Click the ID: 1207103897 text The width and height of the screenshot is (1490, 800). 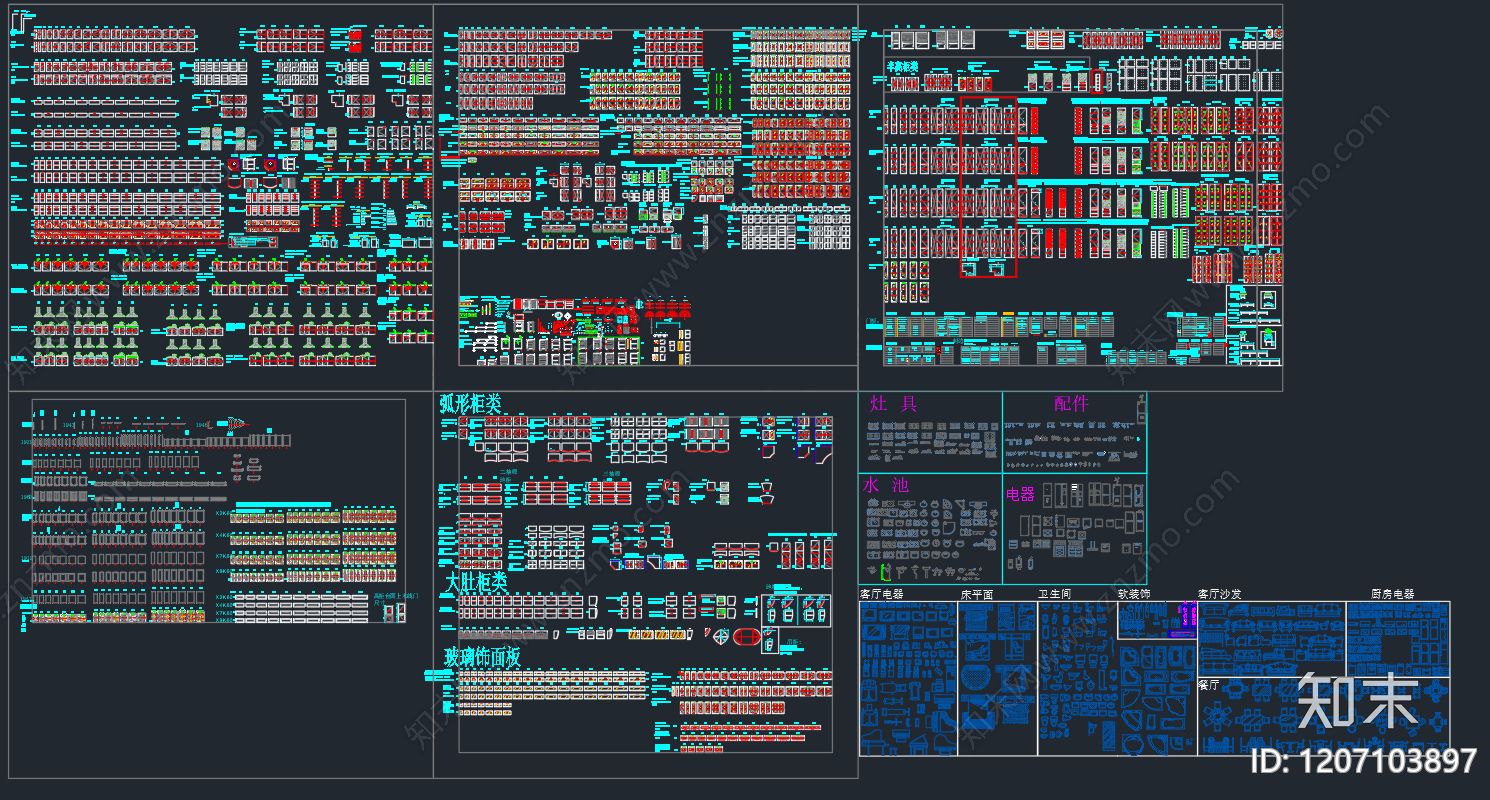[x=1363, y=761]
